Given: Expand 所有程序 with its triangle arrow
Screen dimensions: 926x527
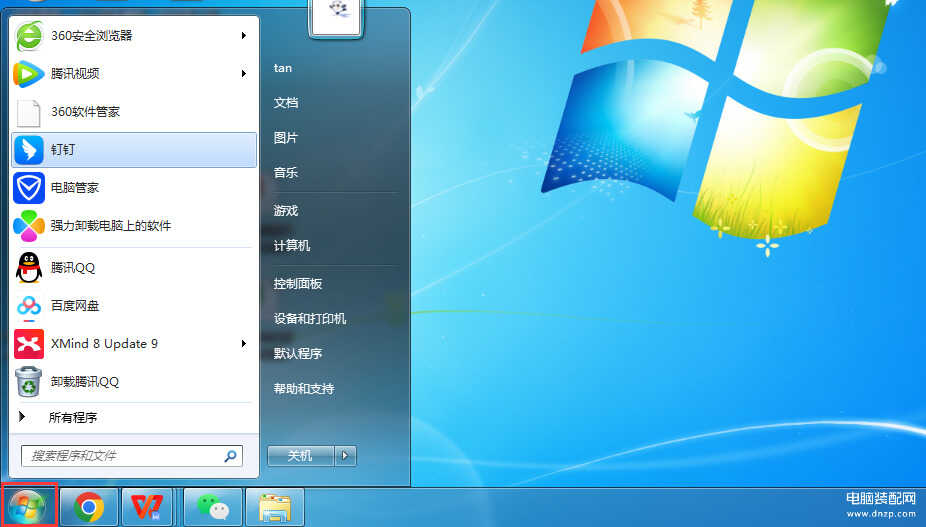Looking at the screenshot, I should (x=22, y=417).
